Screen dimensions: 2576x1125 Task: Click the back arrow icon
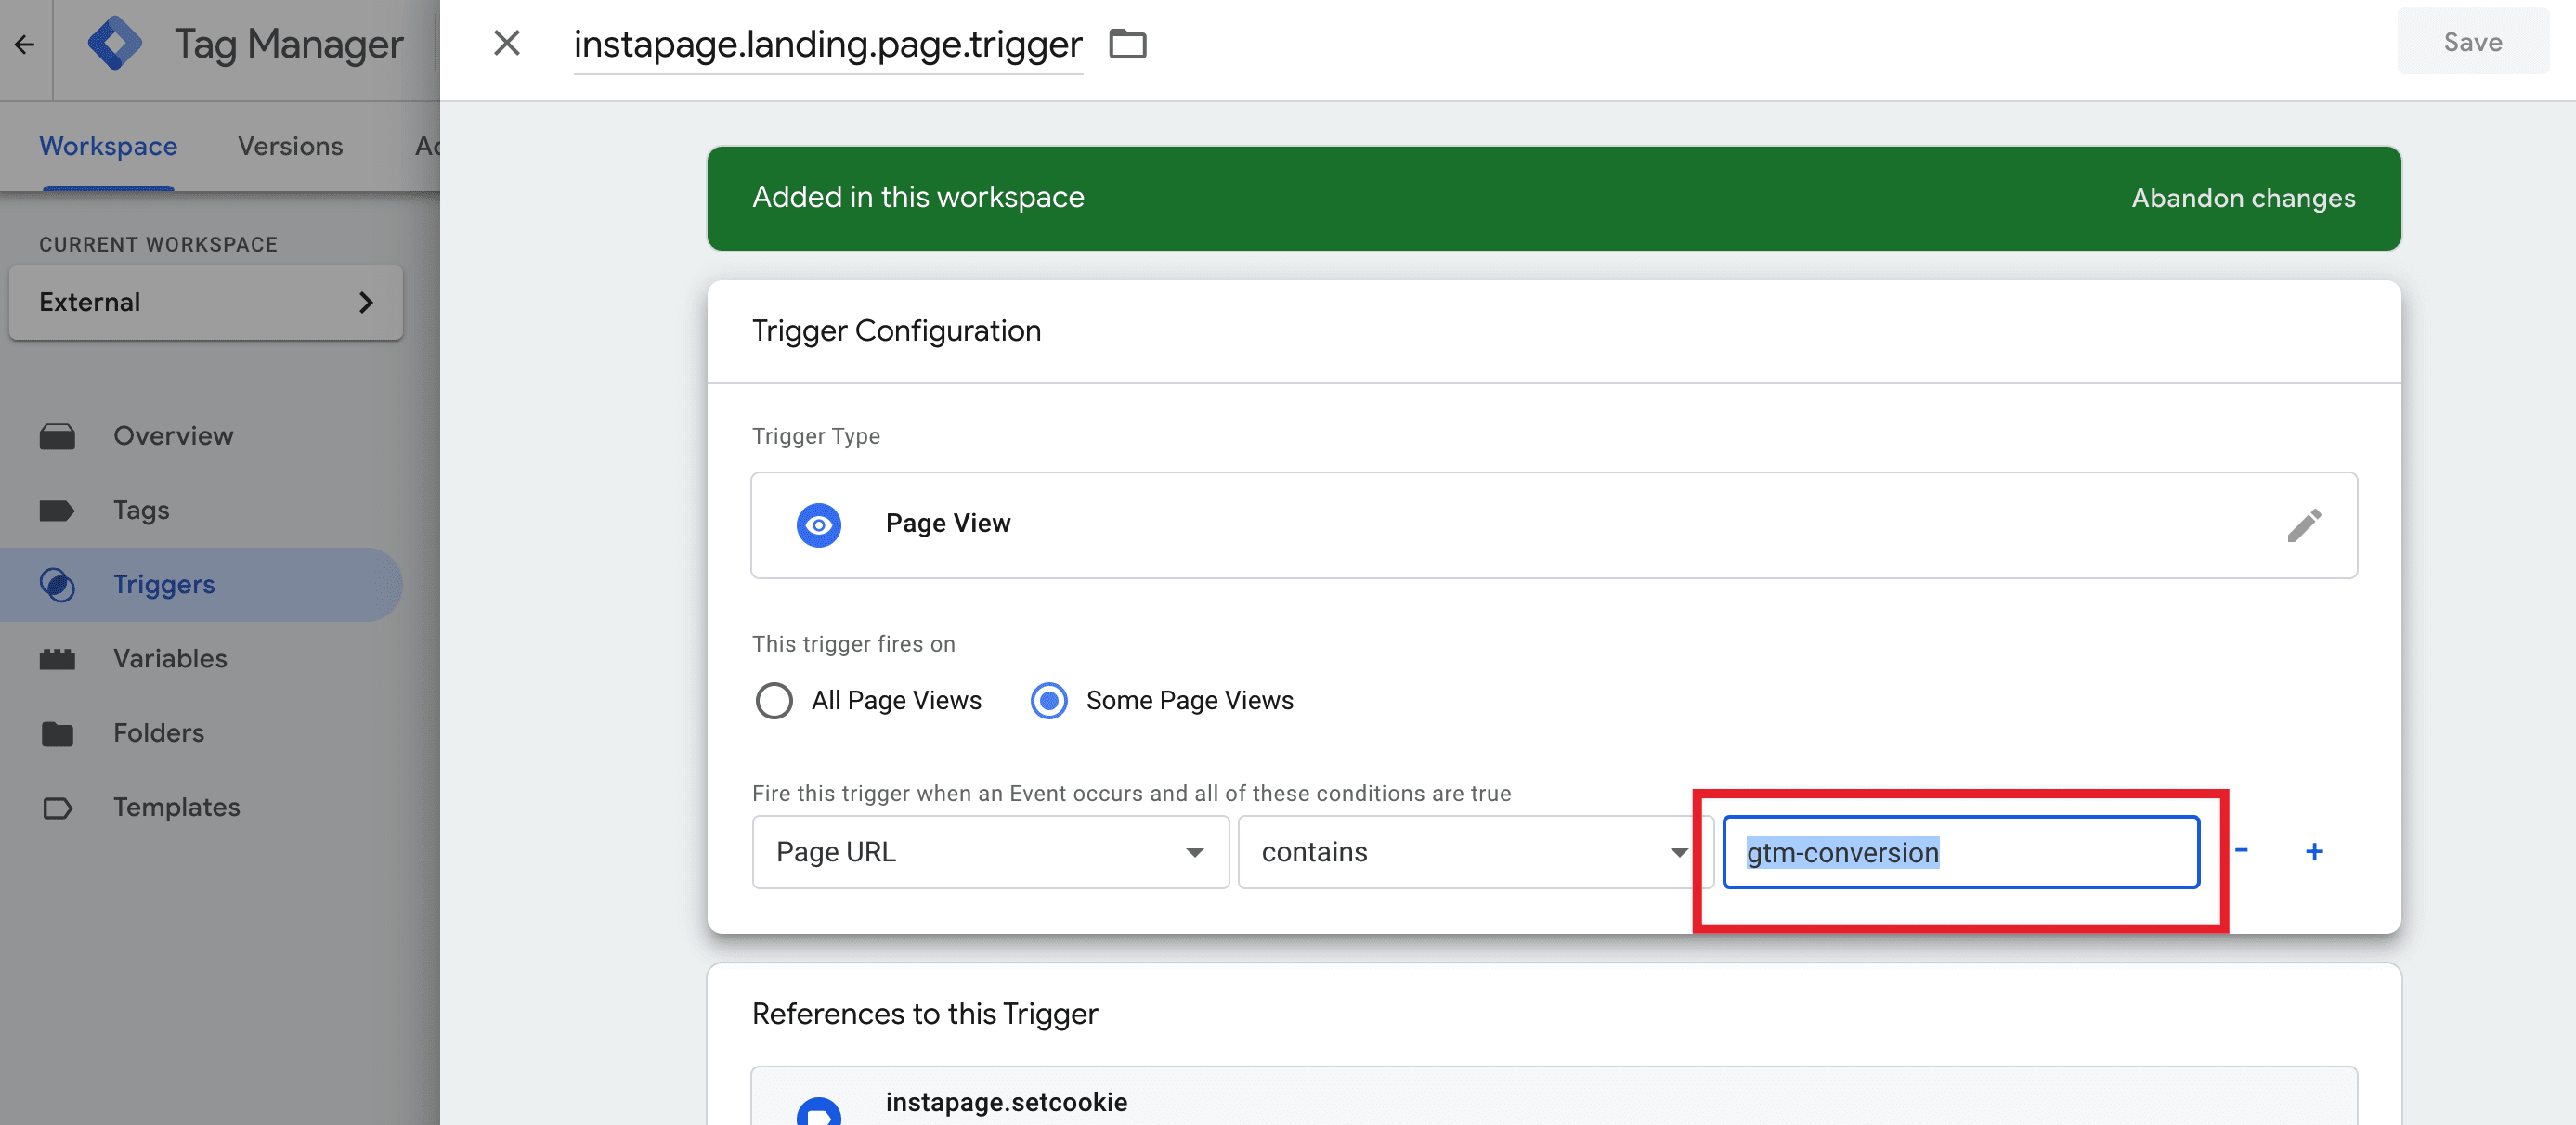click(24, 44)
